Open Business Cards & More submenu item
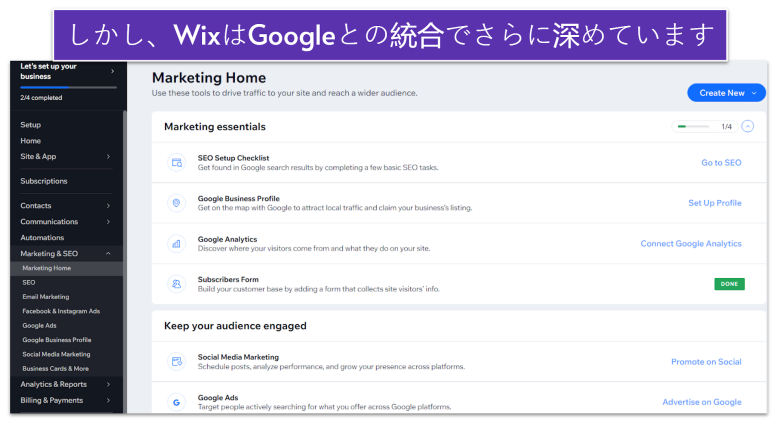 (55, 369)
